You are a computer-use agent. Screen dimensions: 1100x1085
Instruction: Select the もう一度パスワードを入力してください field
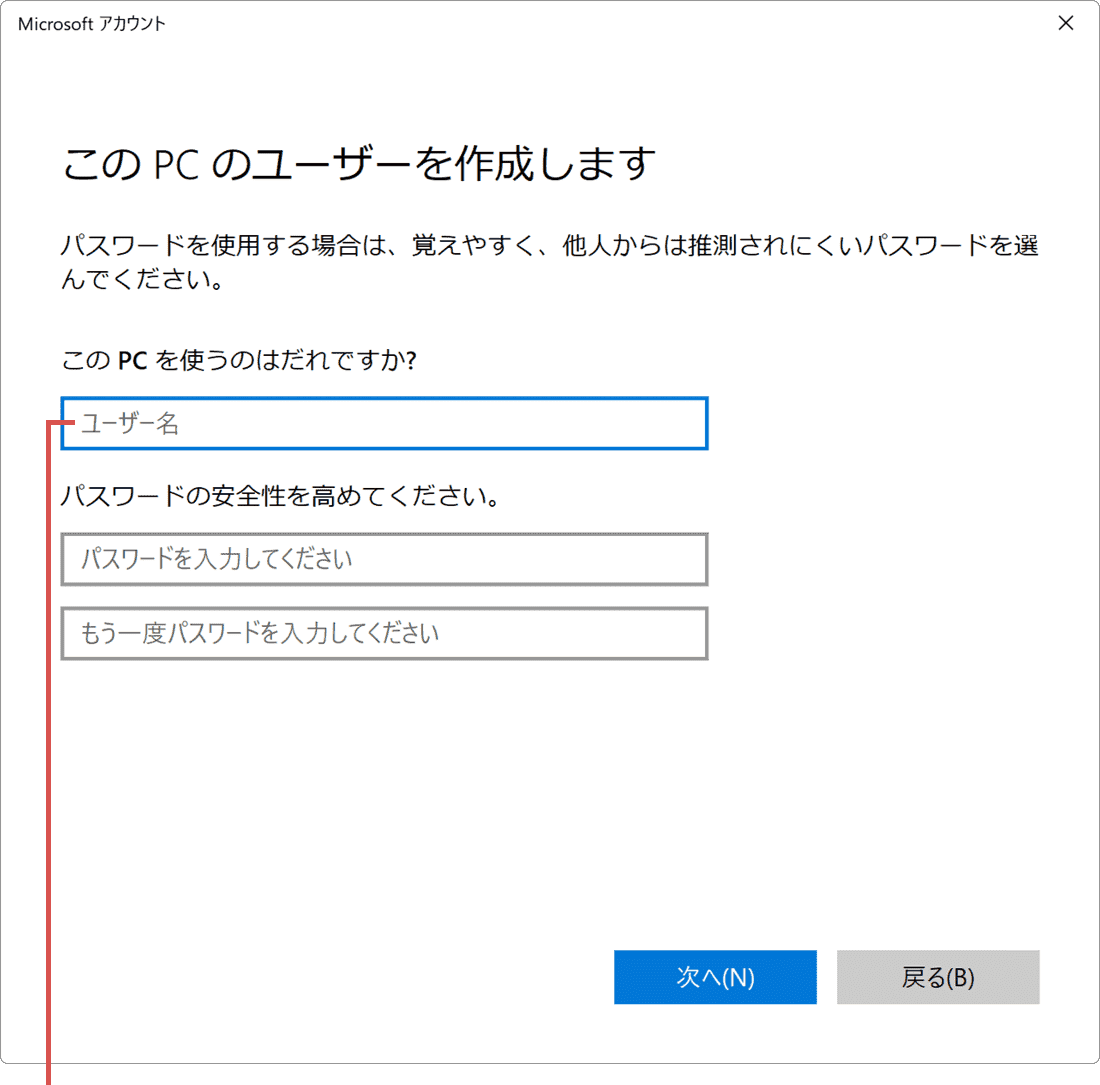(x=384, y=633)
